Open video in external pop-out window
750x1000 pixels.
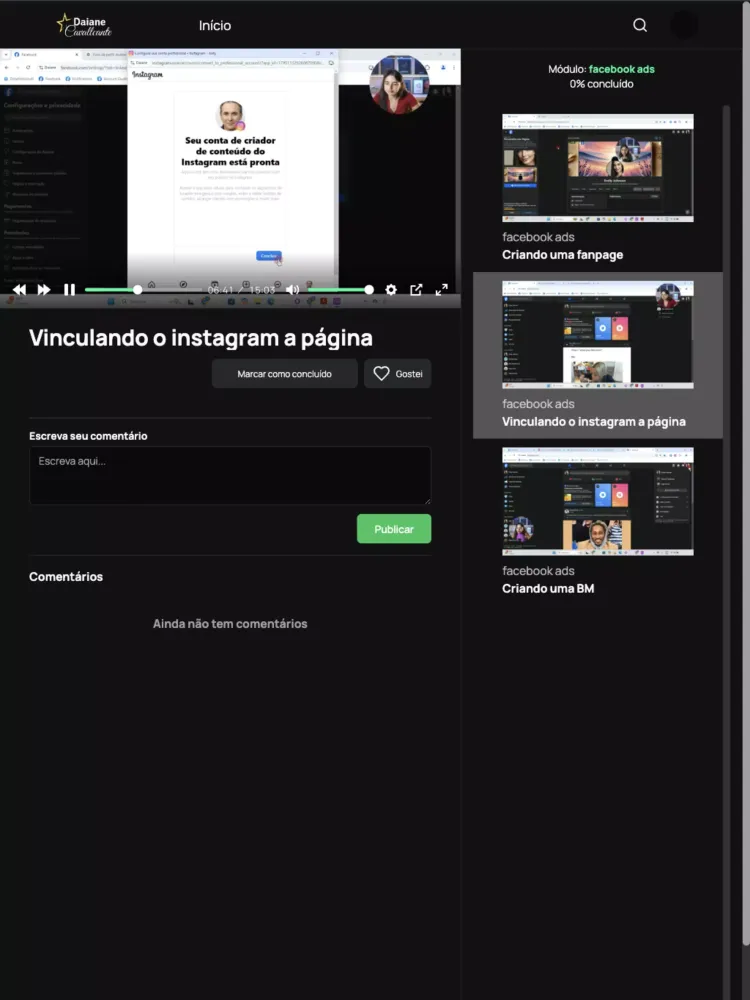[416, 290]
